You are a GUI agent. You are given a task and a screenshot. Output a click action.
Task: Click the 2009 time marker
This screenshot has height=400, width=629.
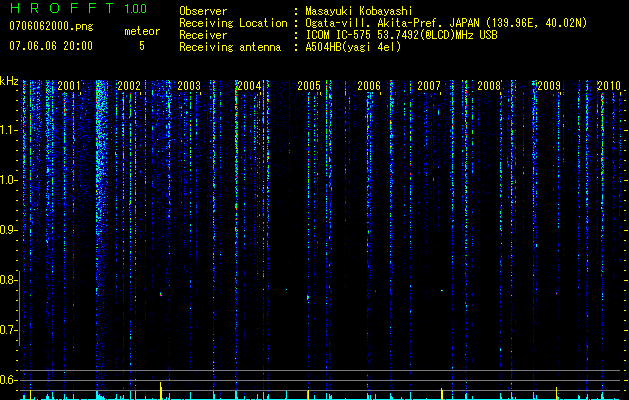click(x=549, y=85)
